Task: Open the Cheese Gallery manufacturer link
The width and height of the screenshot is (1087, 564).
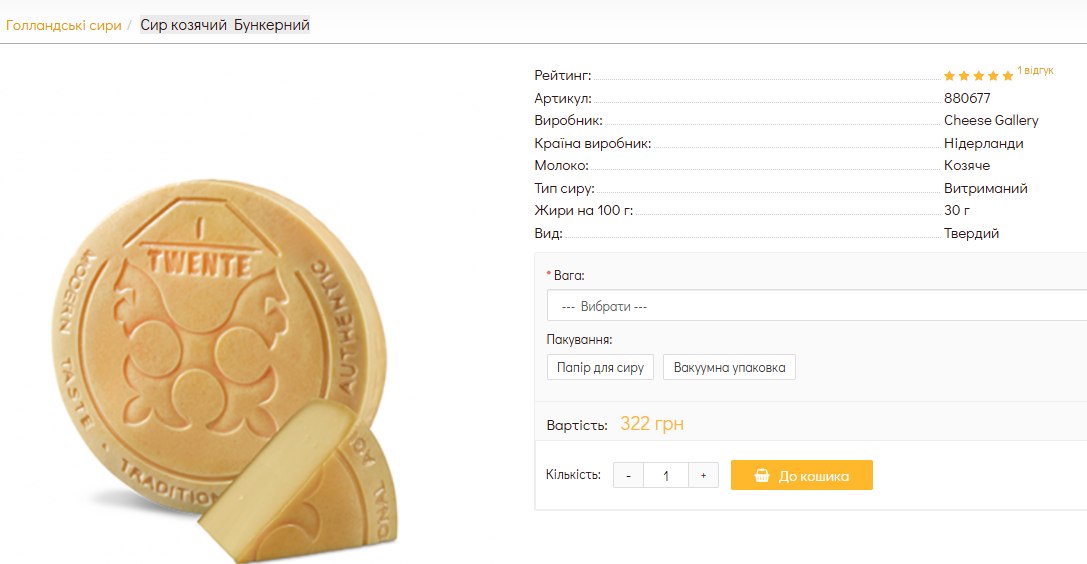Action: click(991, 120)
